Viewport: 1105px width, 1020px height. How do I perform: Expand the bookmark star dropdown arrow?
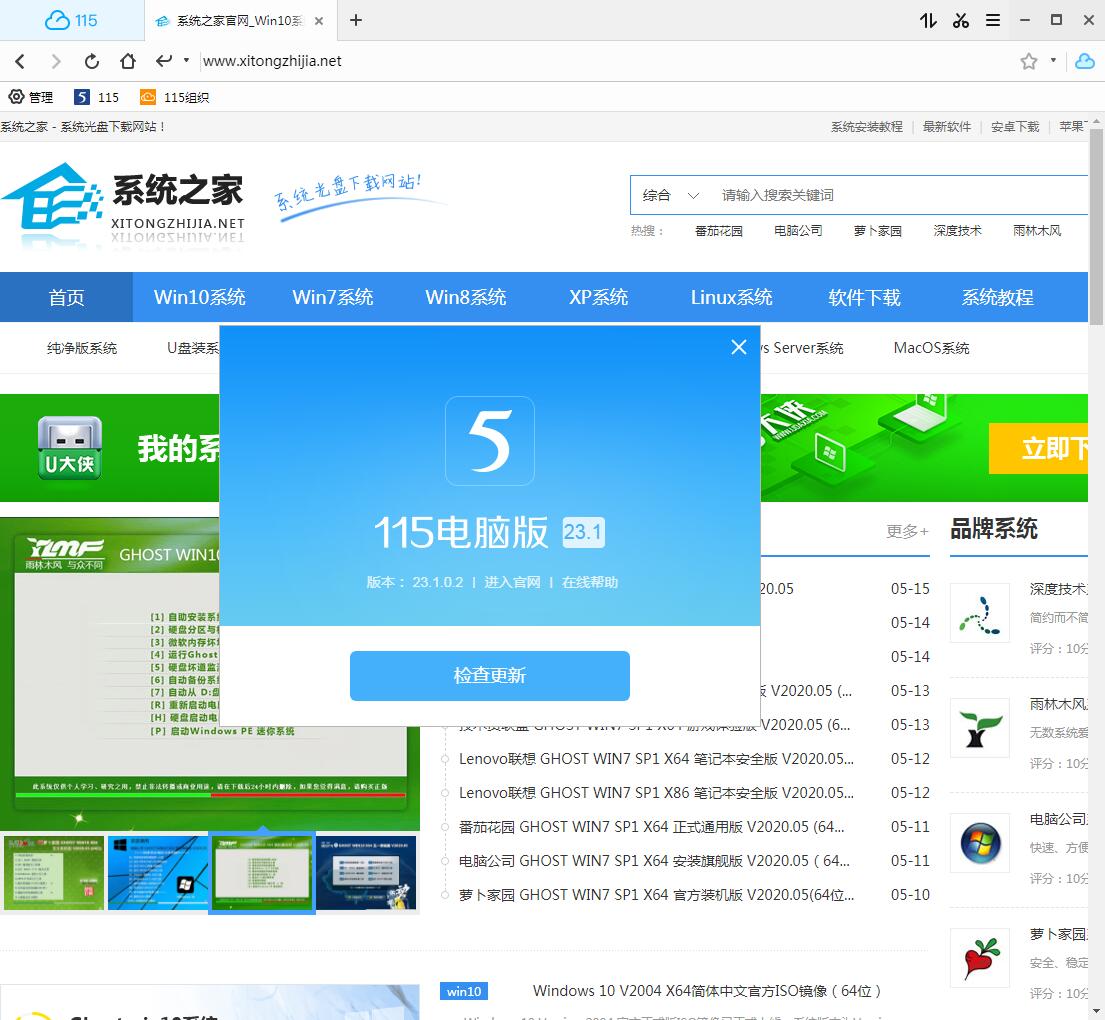click(1053, 61)
